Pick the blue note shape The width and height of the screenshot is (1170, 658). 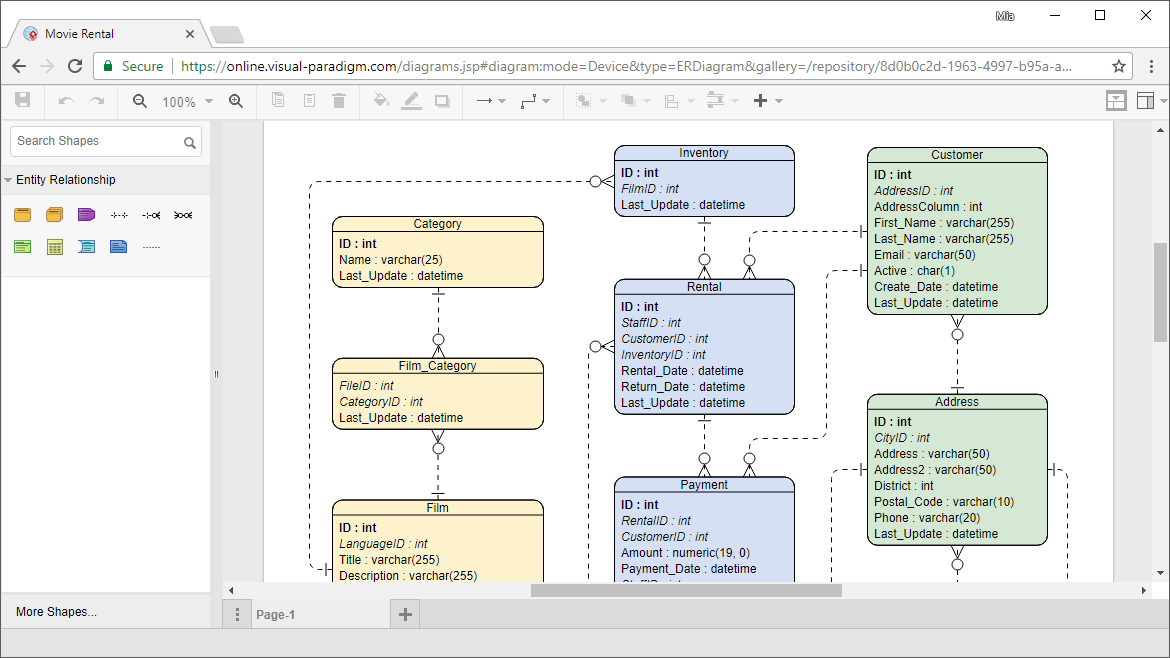coord(119,247)
